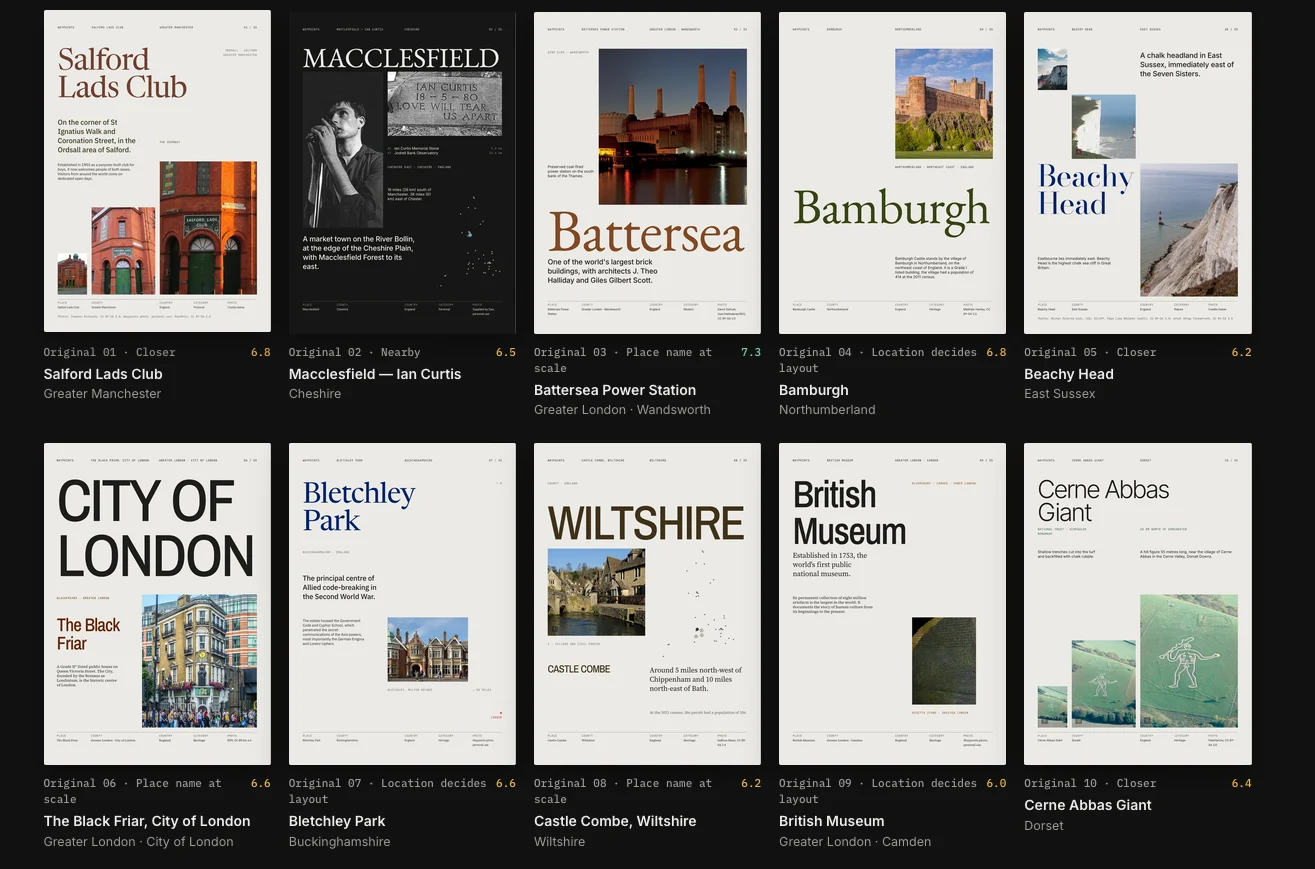Click the label 'Original 02 · Nearby'

point(355,352)
